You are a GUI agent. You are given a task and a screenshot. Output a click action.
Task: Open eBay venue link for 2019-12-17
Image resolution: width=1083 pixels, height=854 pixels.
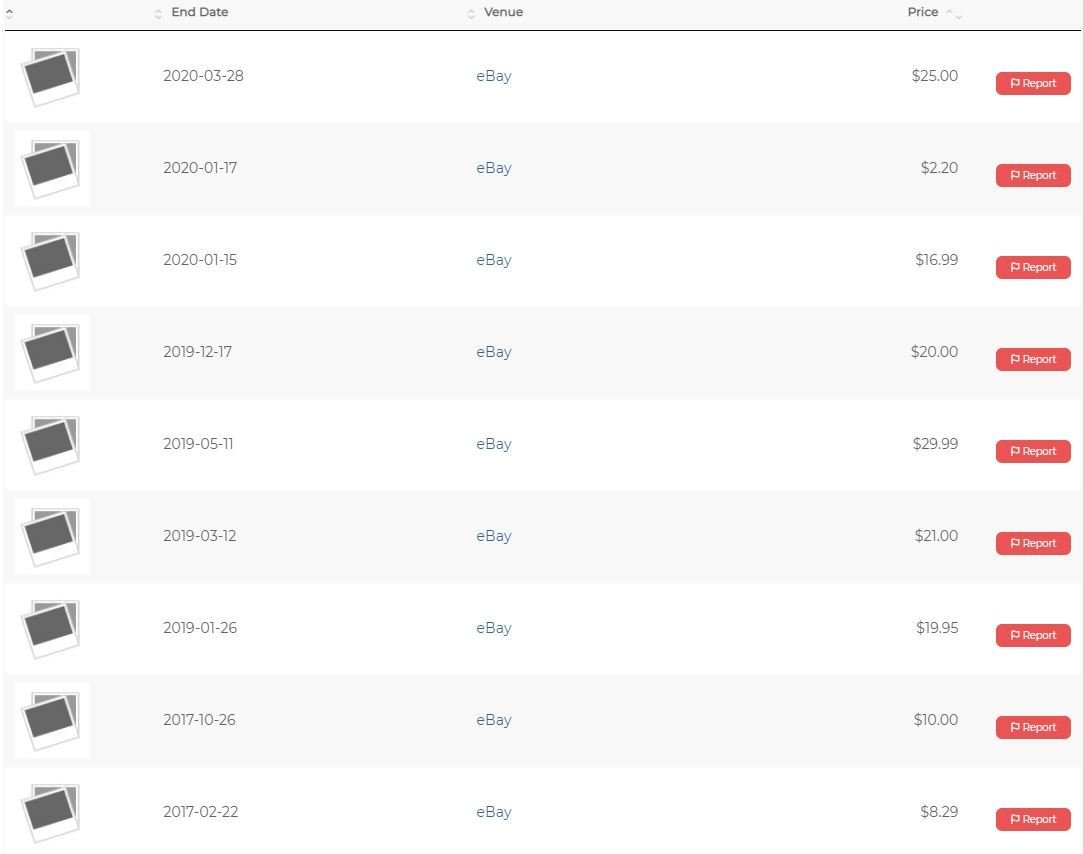click(493, 352)
